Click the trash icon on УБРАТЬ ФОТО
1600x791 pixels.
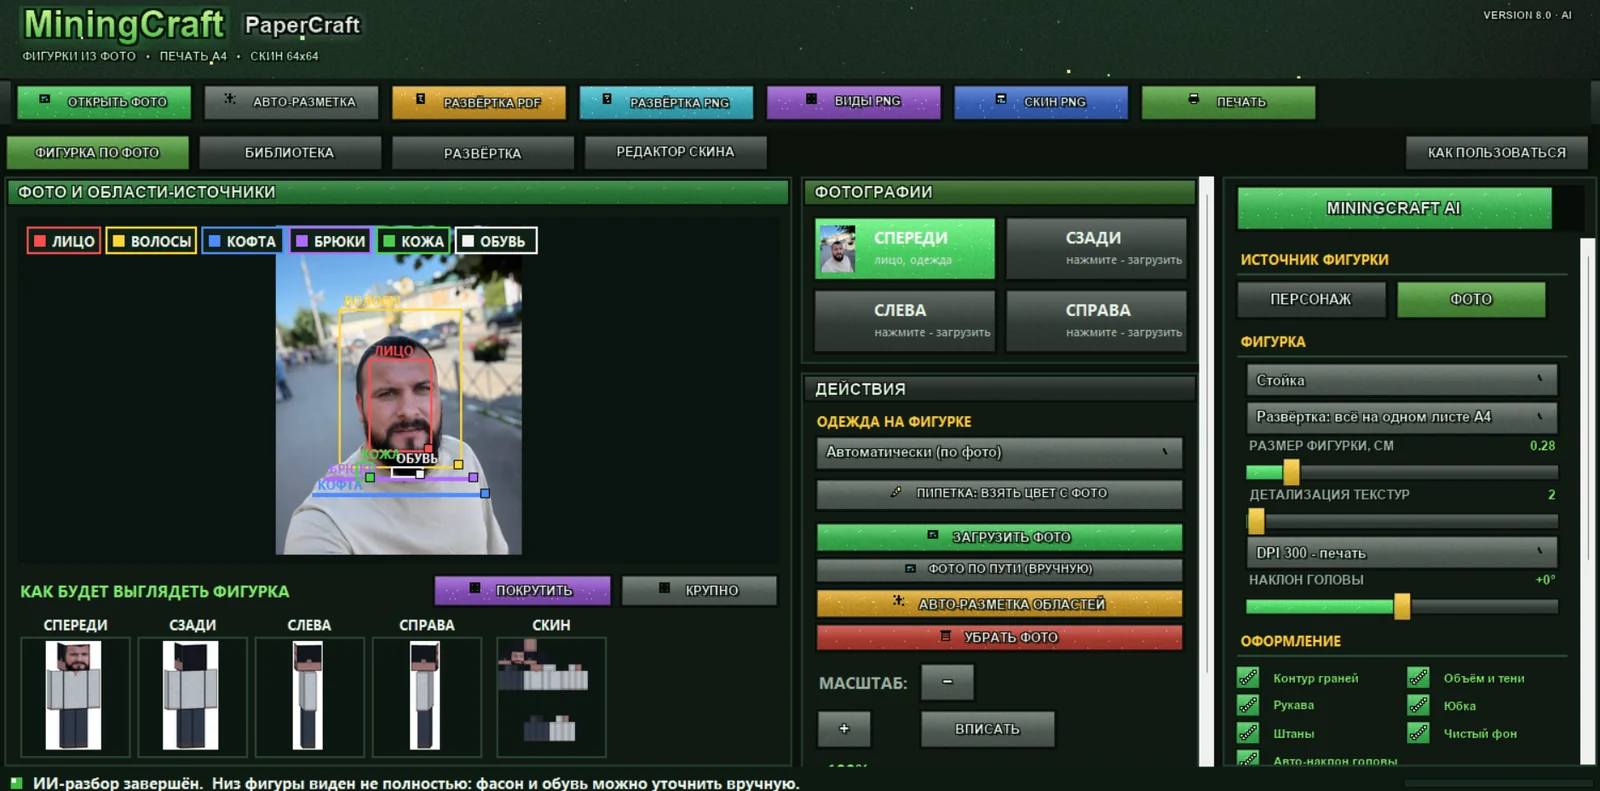pos(945,636)
